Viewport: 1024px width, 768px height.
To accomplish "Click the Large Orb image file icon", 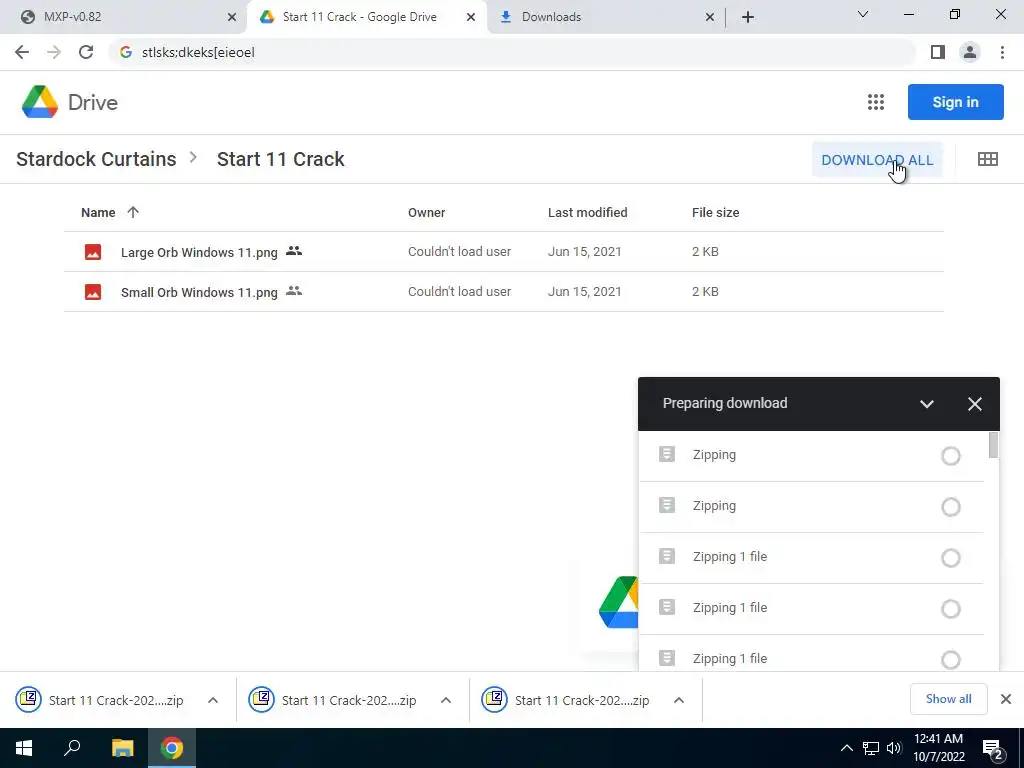I will (93, 252).
